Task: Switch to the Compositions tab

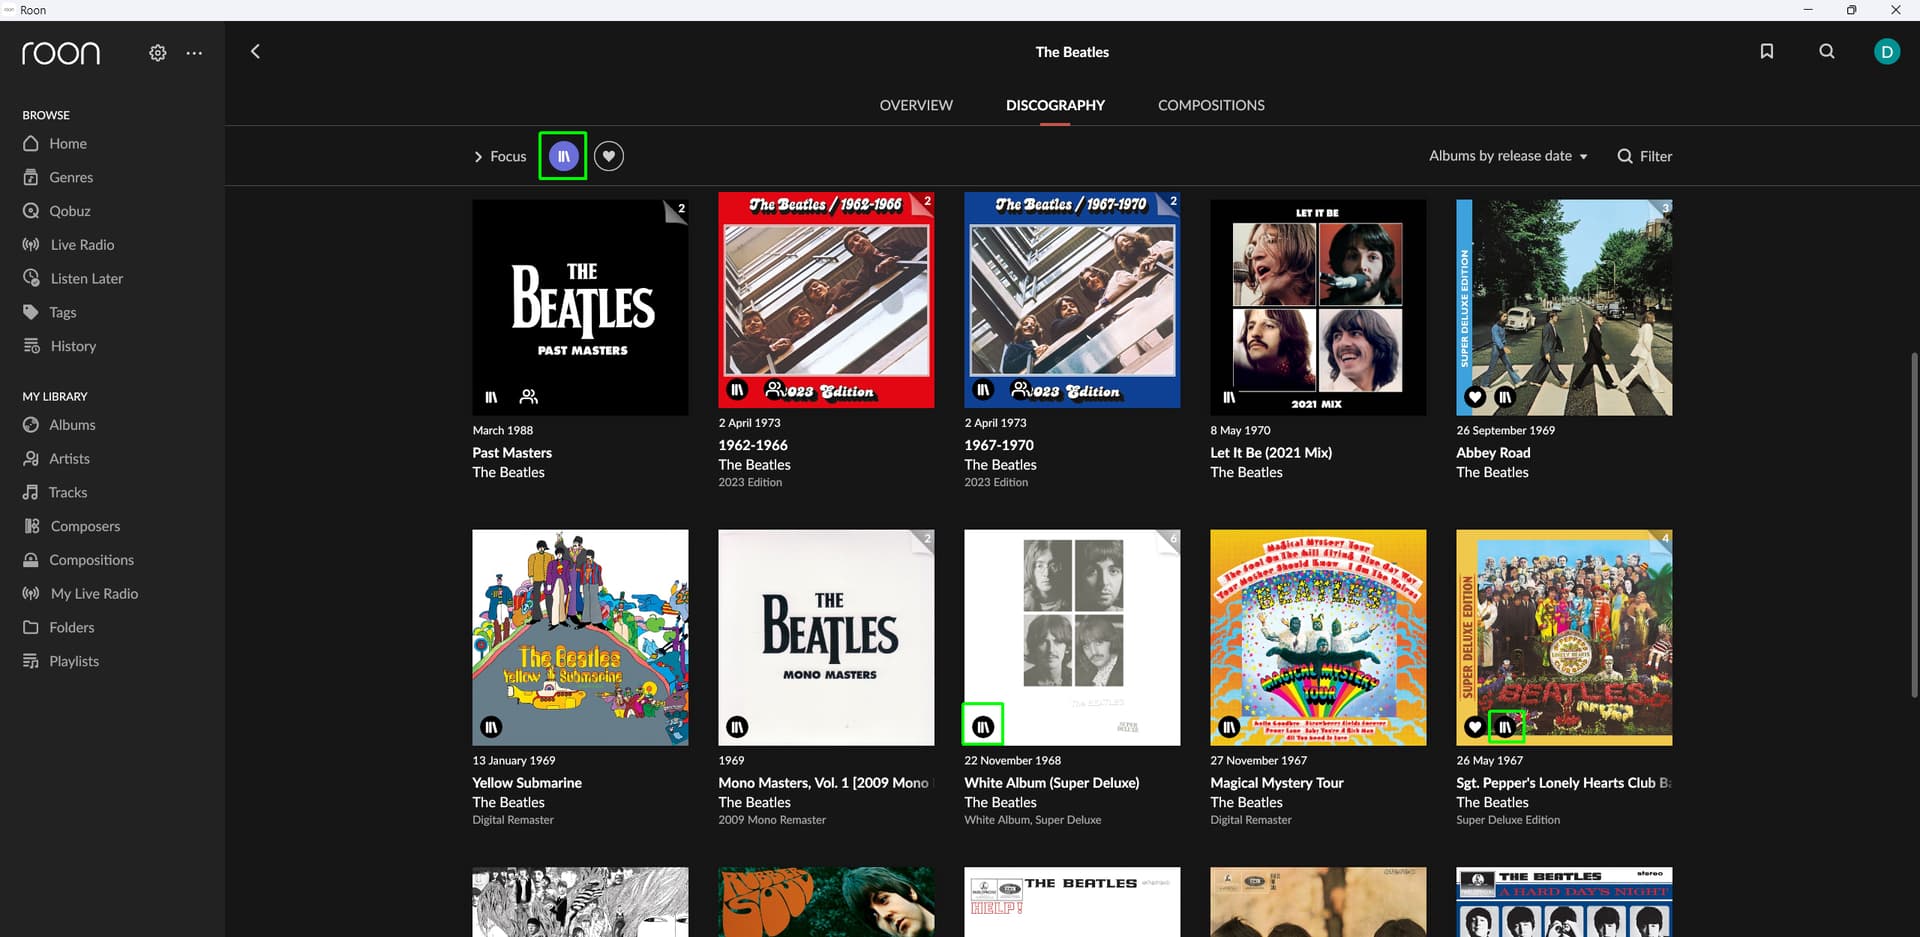Action: 1211,105
